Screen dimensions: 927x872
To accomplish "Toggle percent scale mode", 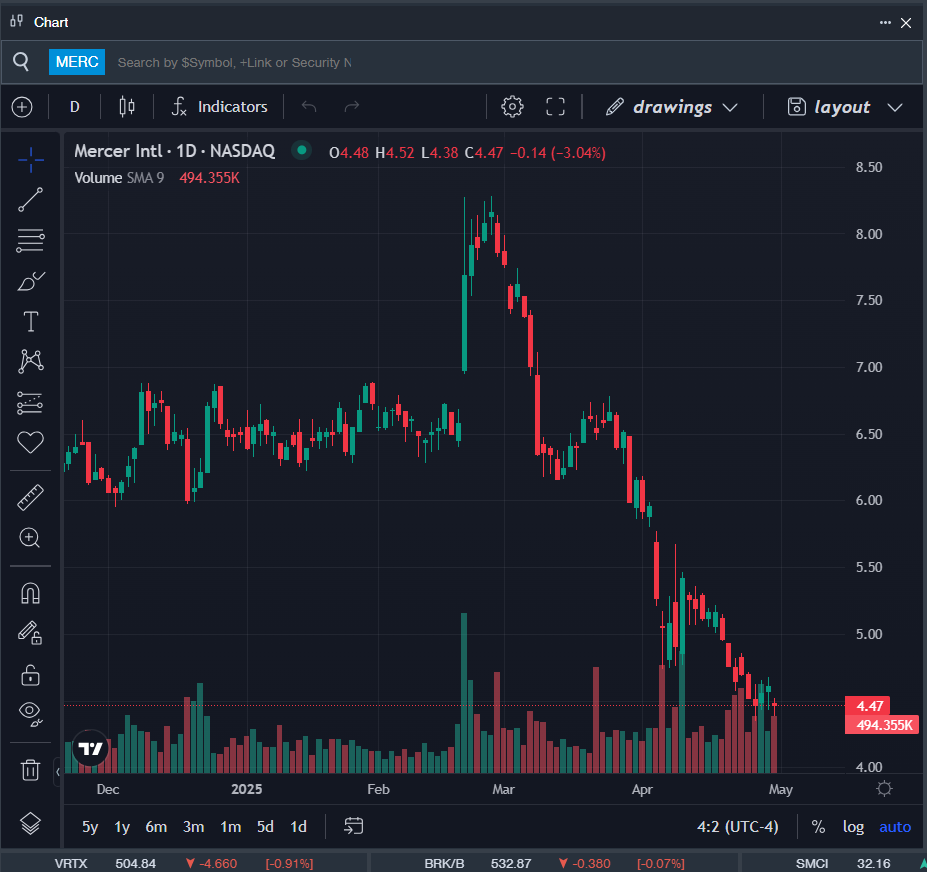I will pos(818,826).
